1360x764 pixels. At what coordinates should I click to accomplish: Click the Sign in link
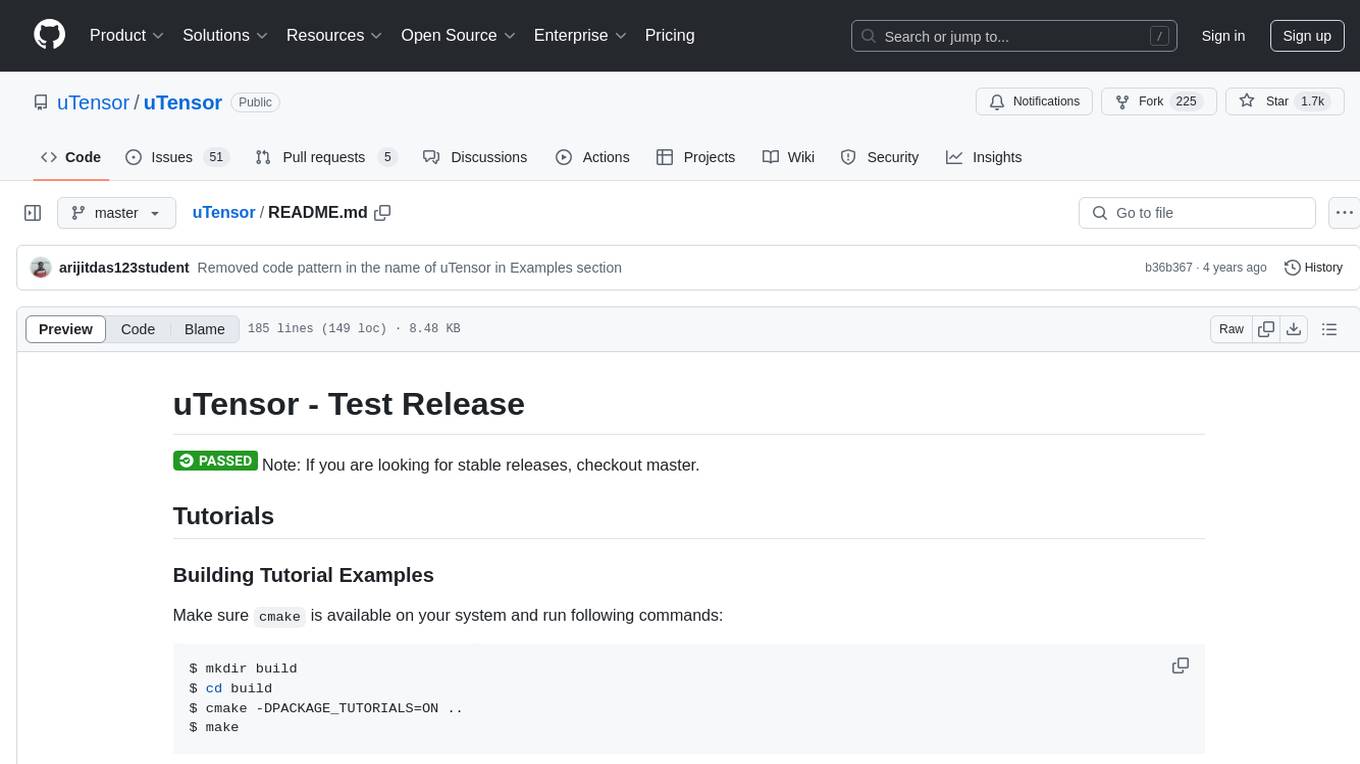tap(1223, 36)
